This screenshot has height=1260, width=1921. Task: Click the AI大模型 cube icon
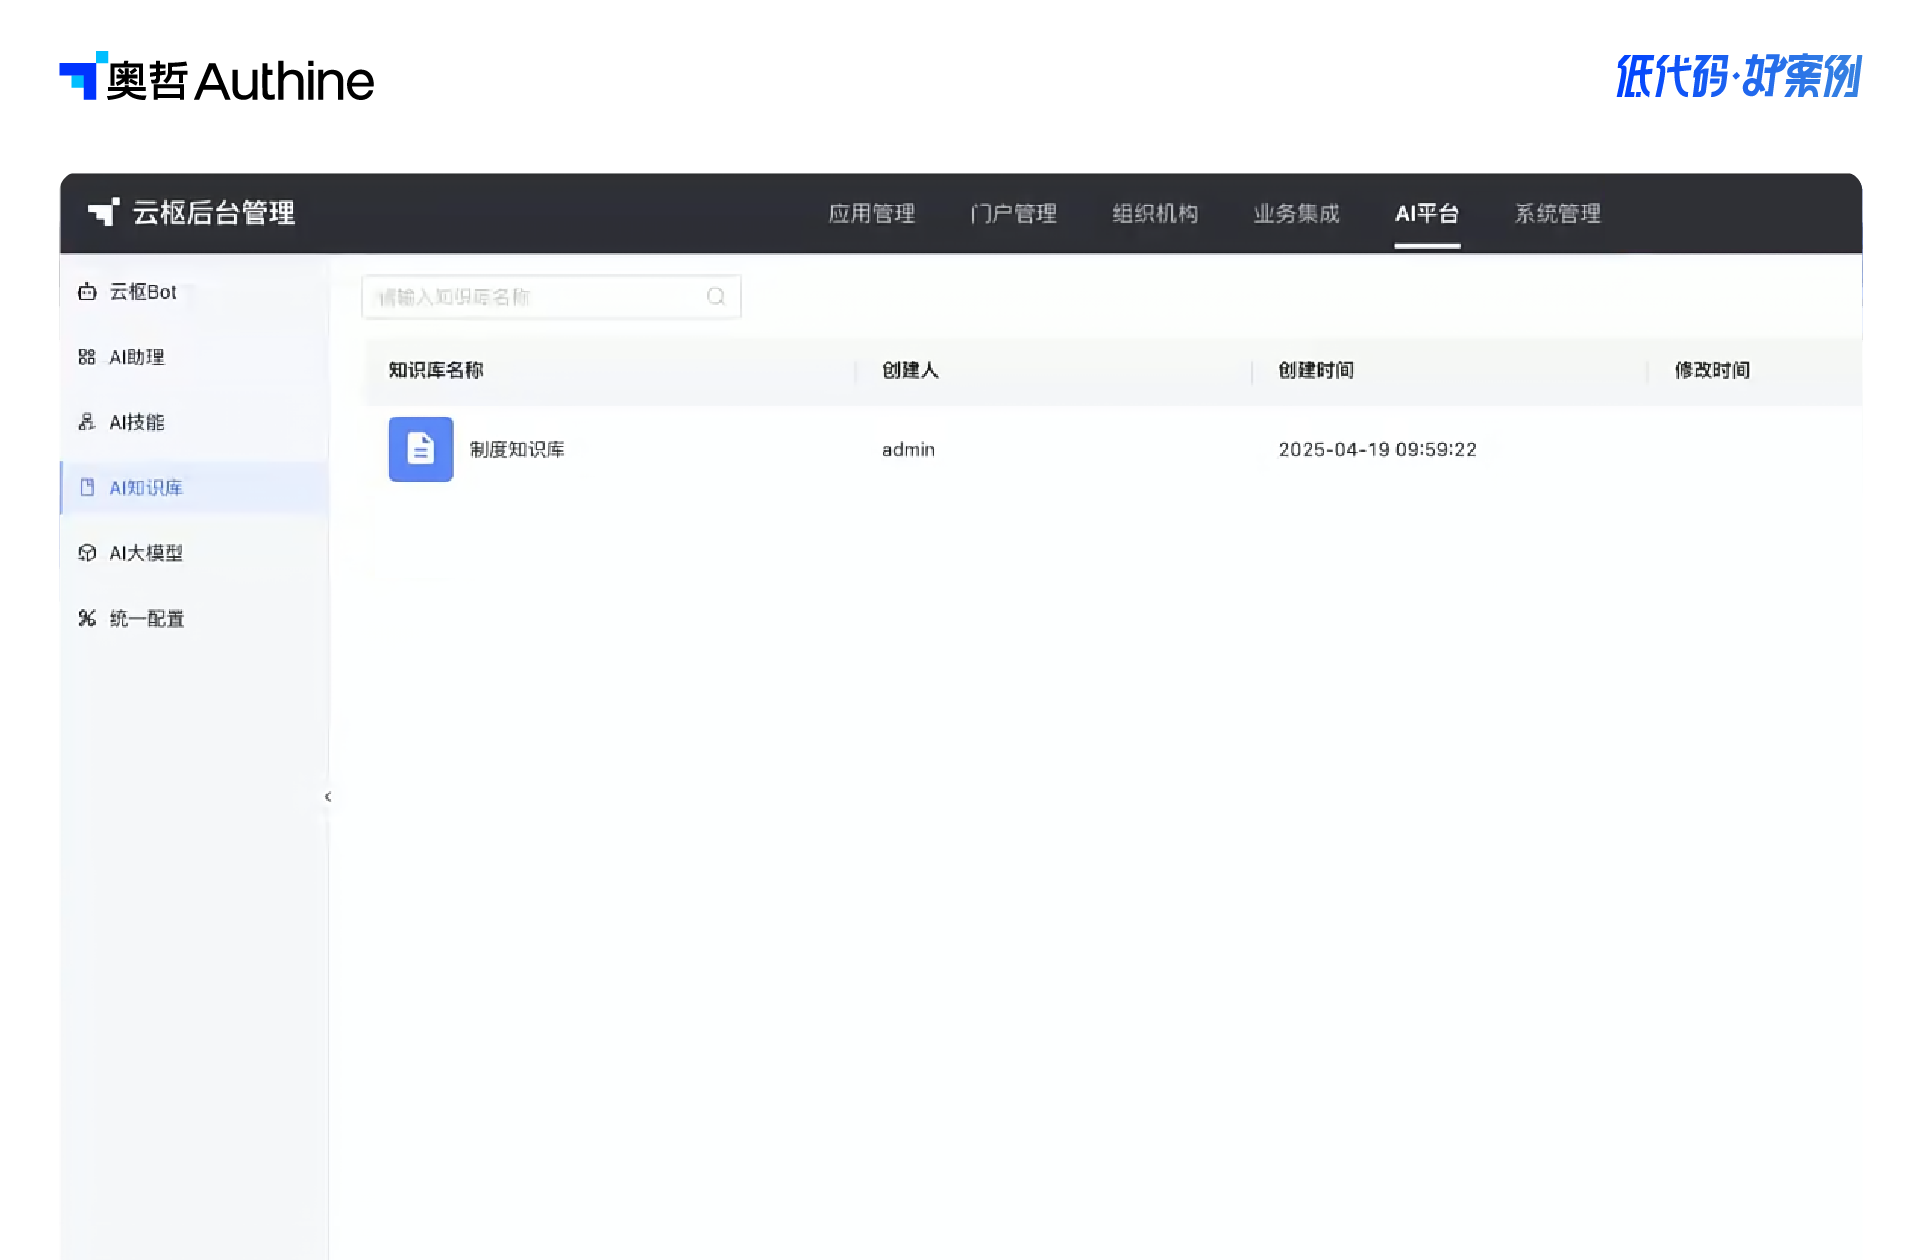tap(87, 553)
